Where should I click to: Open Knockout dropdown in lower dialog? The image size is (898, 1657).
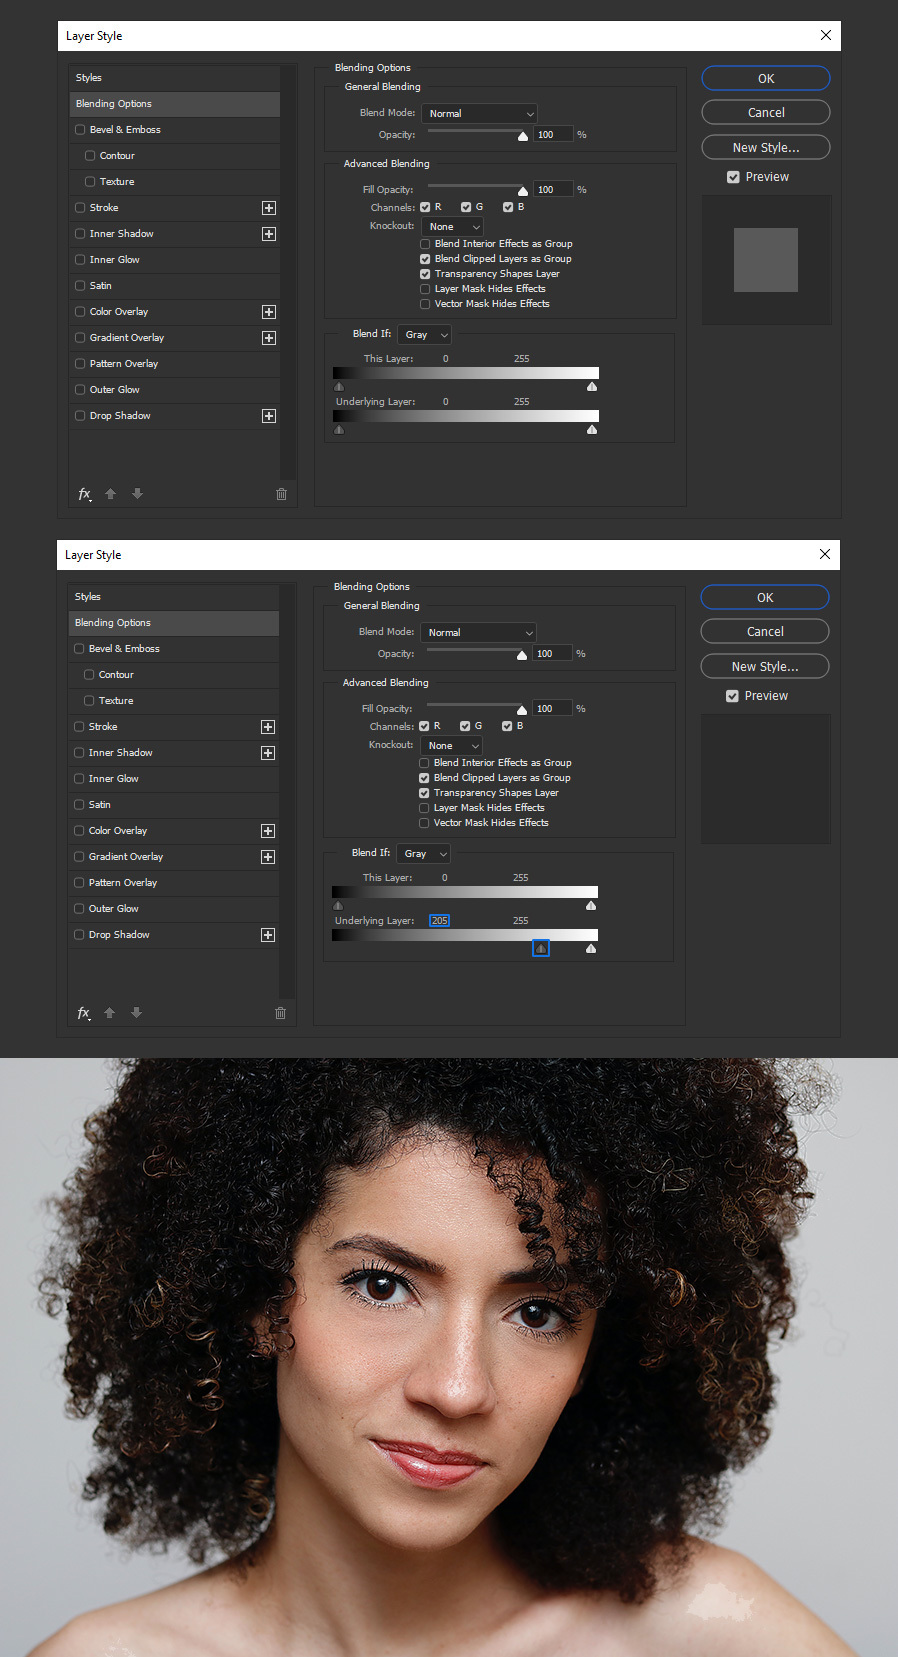click(x=452, y=746)
